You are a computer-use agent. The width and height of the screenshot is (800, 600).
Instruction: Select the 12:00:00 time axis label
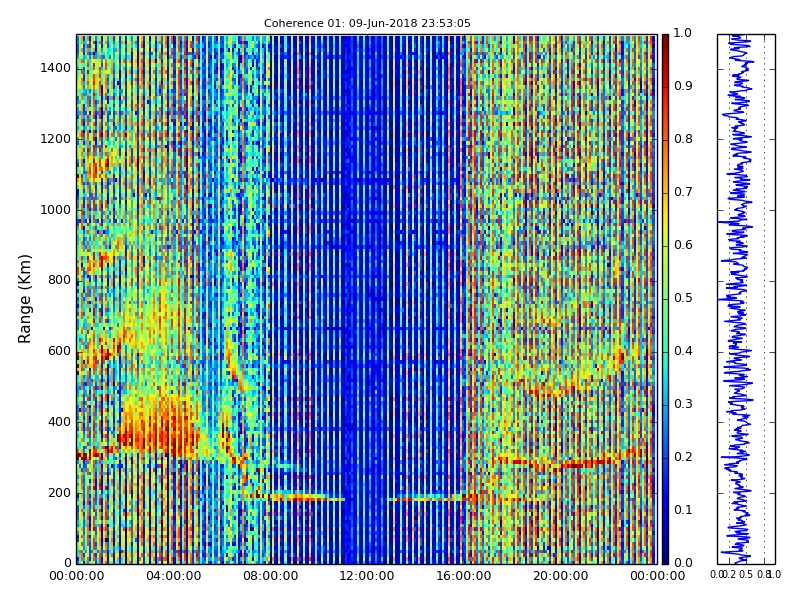(367, 577)
